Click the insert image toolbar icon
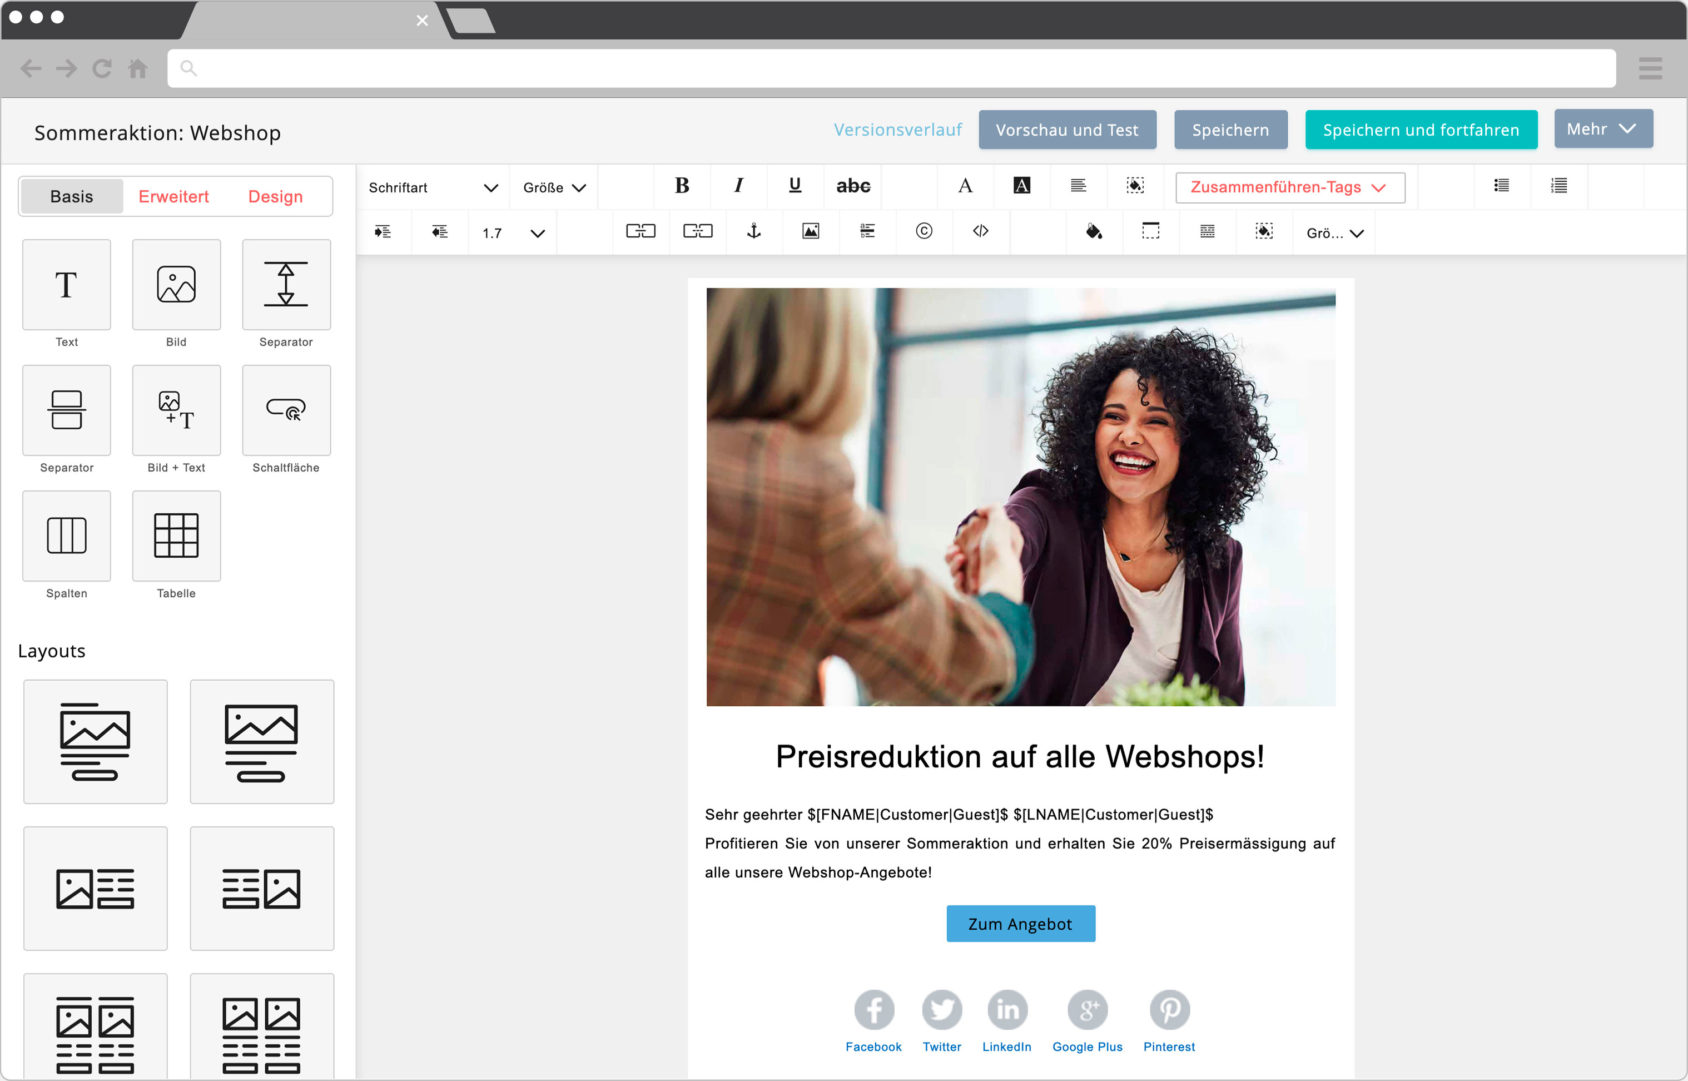 810,232
